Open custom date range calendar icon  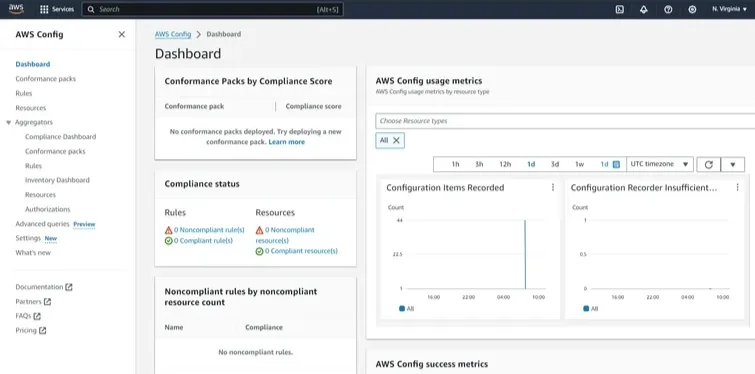tap(616, 164)
